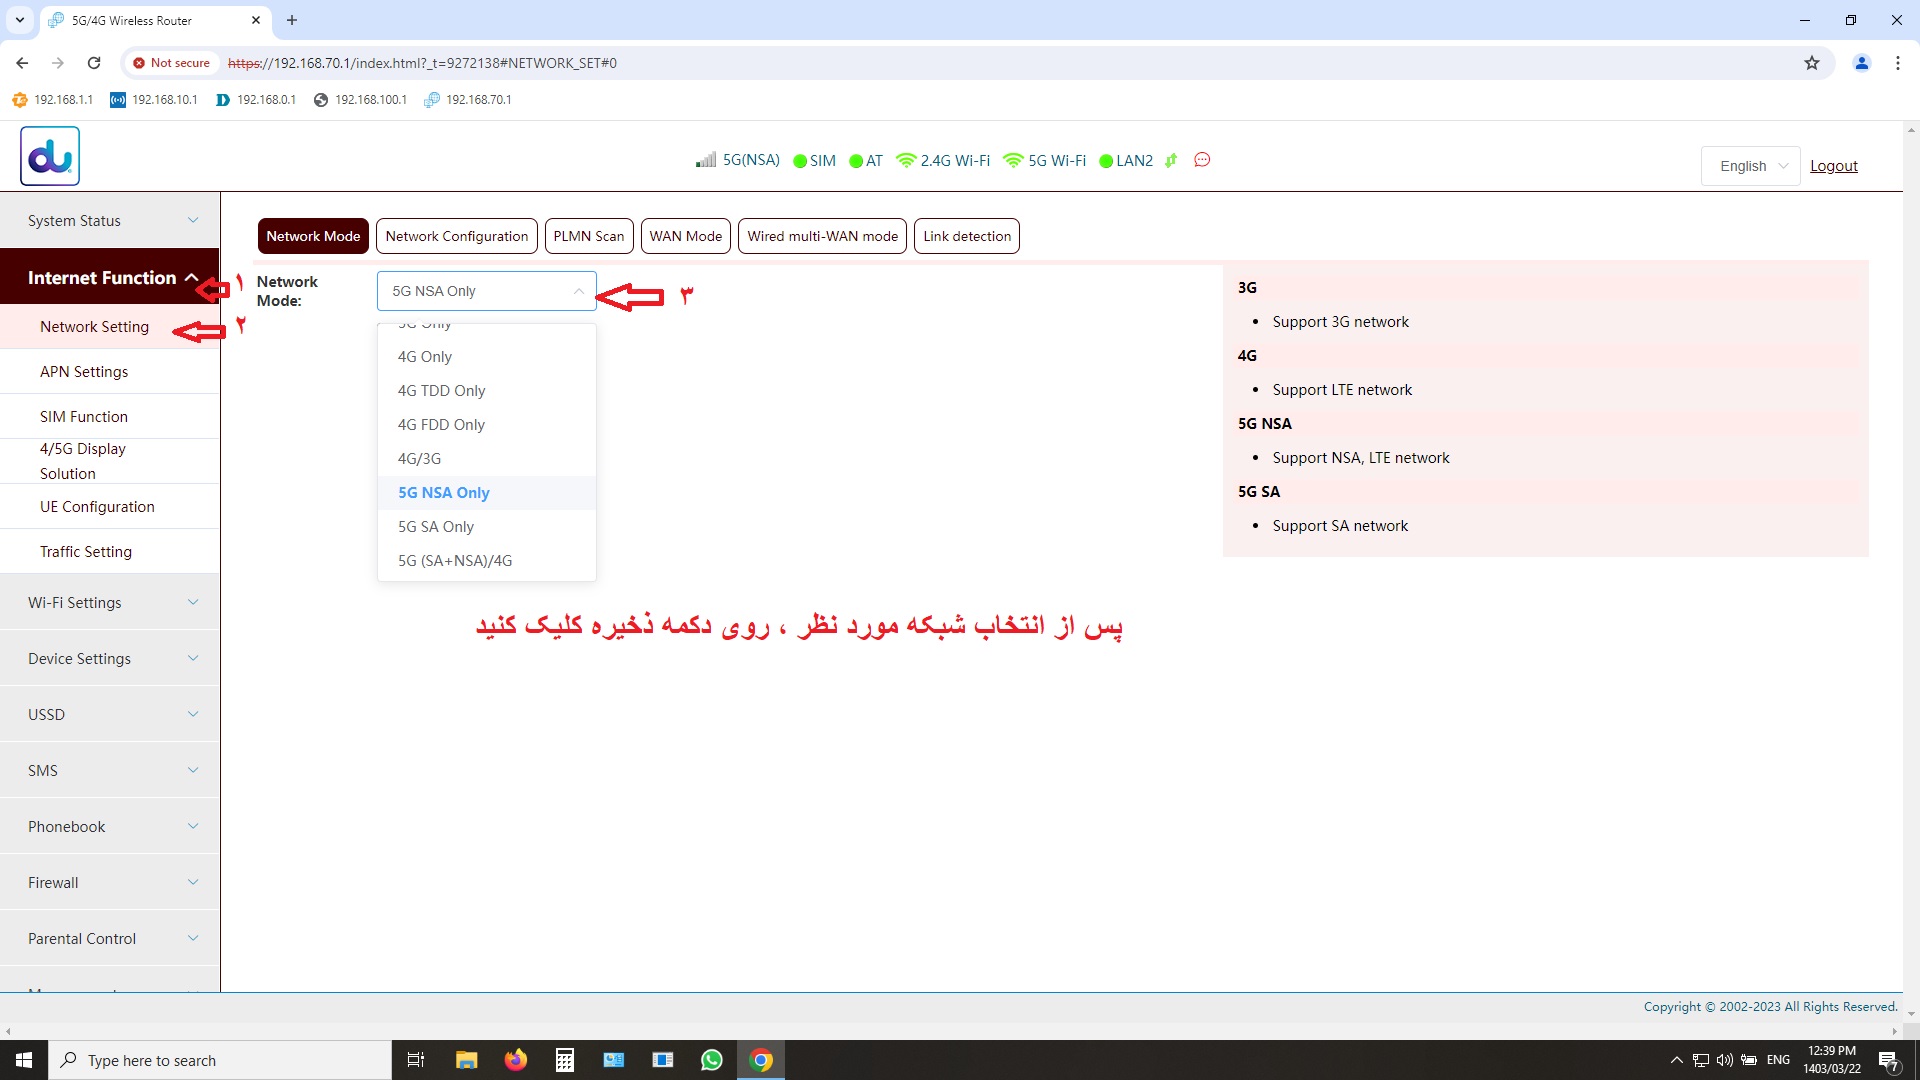Open the WAN Mode tab
This screenshot has height=1080, width=1920.
pos(685,236)
